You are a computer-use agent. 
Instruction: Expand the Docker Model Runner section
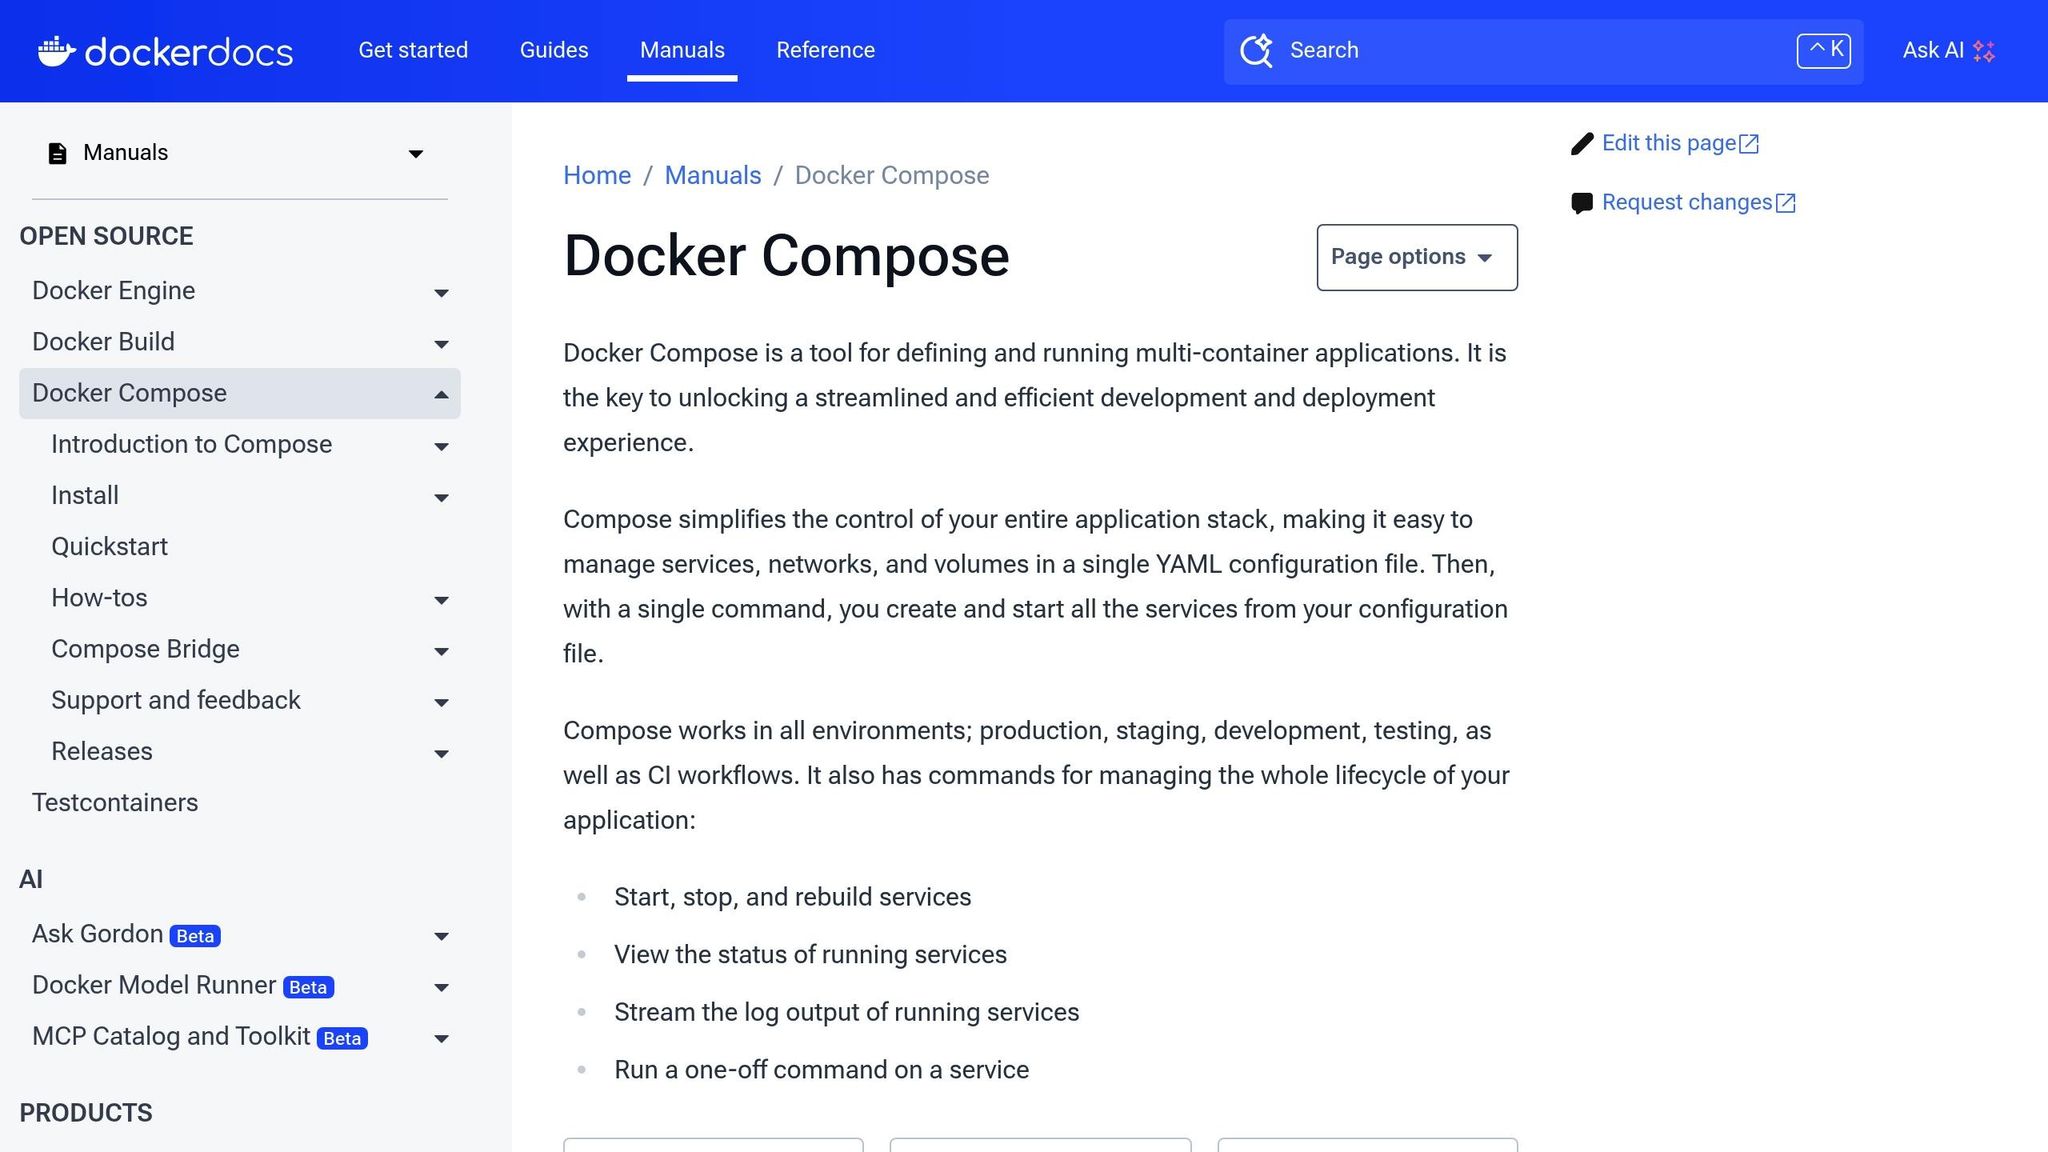pyautogui.click(x=441, y=987)
